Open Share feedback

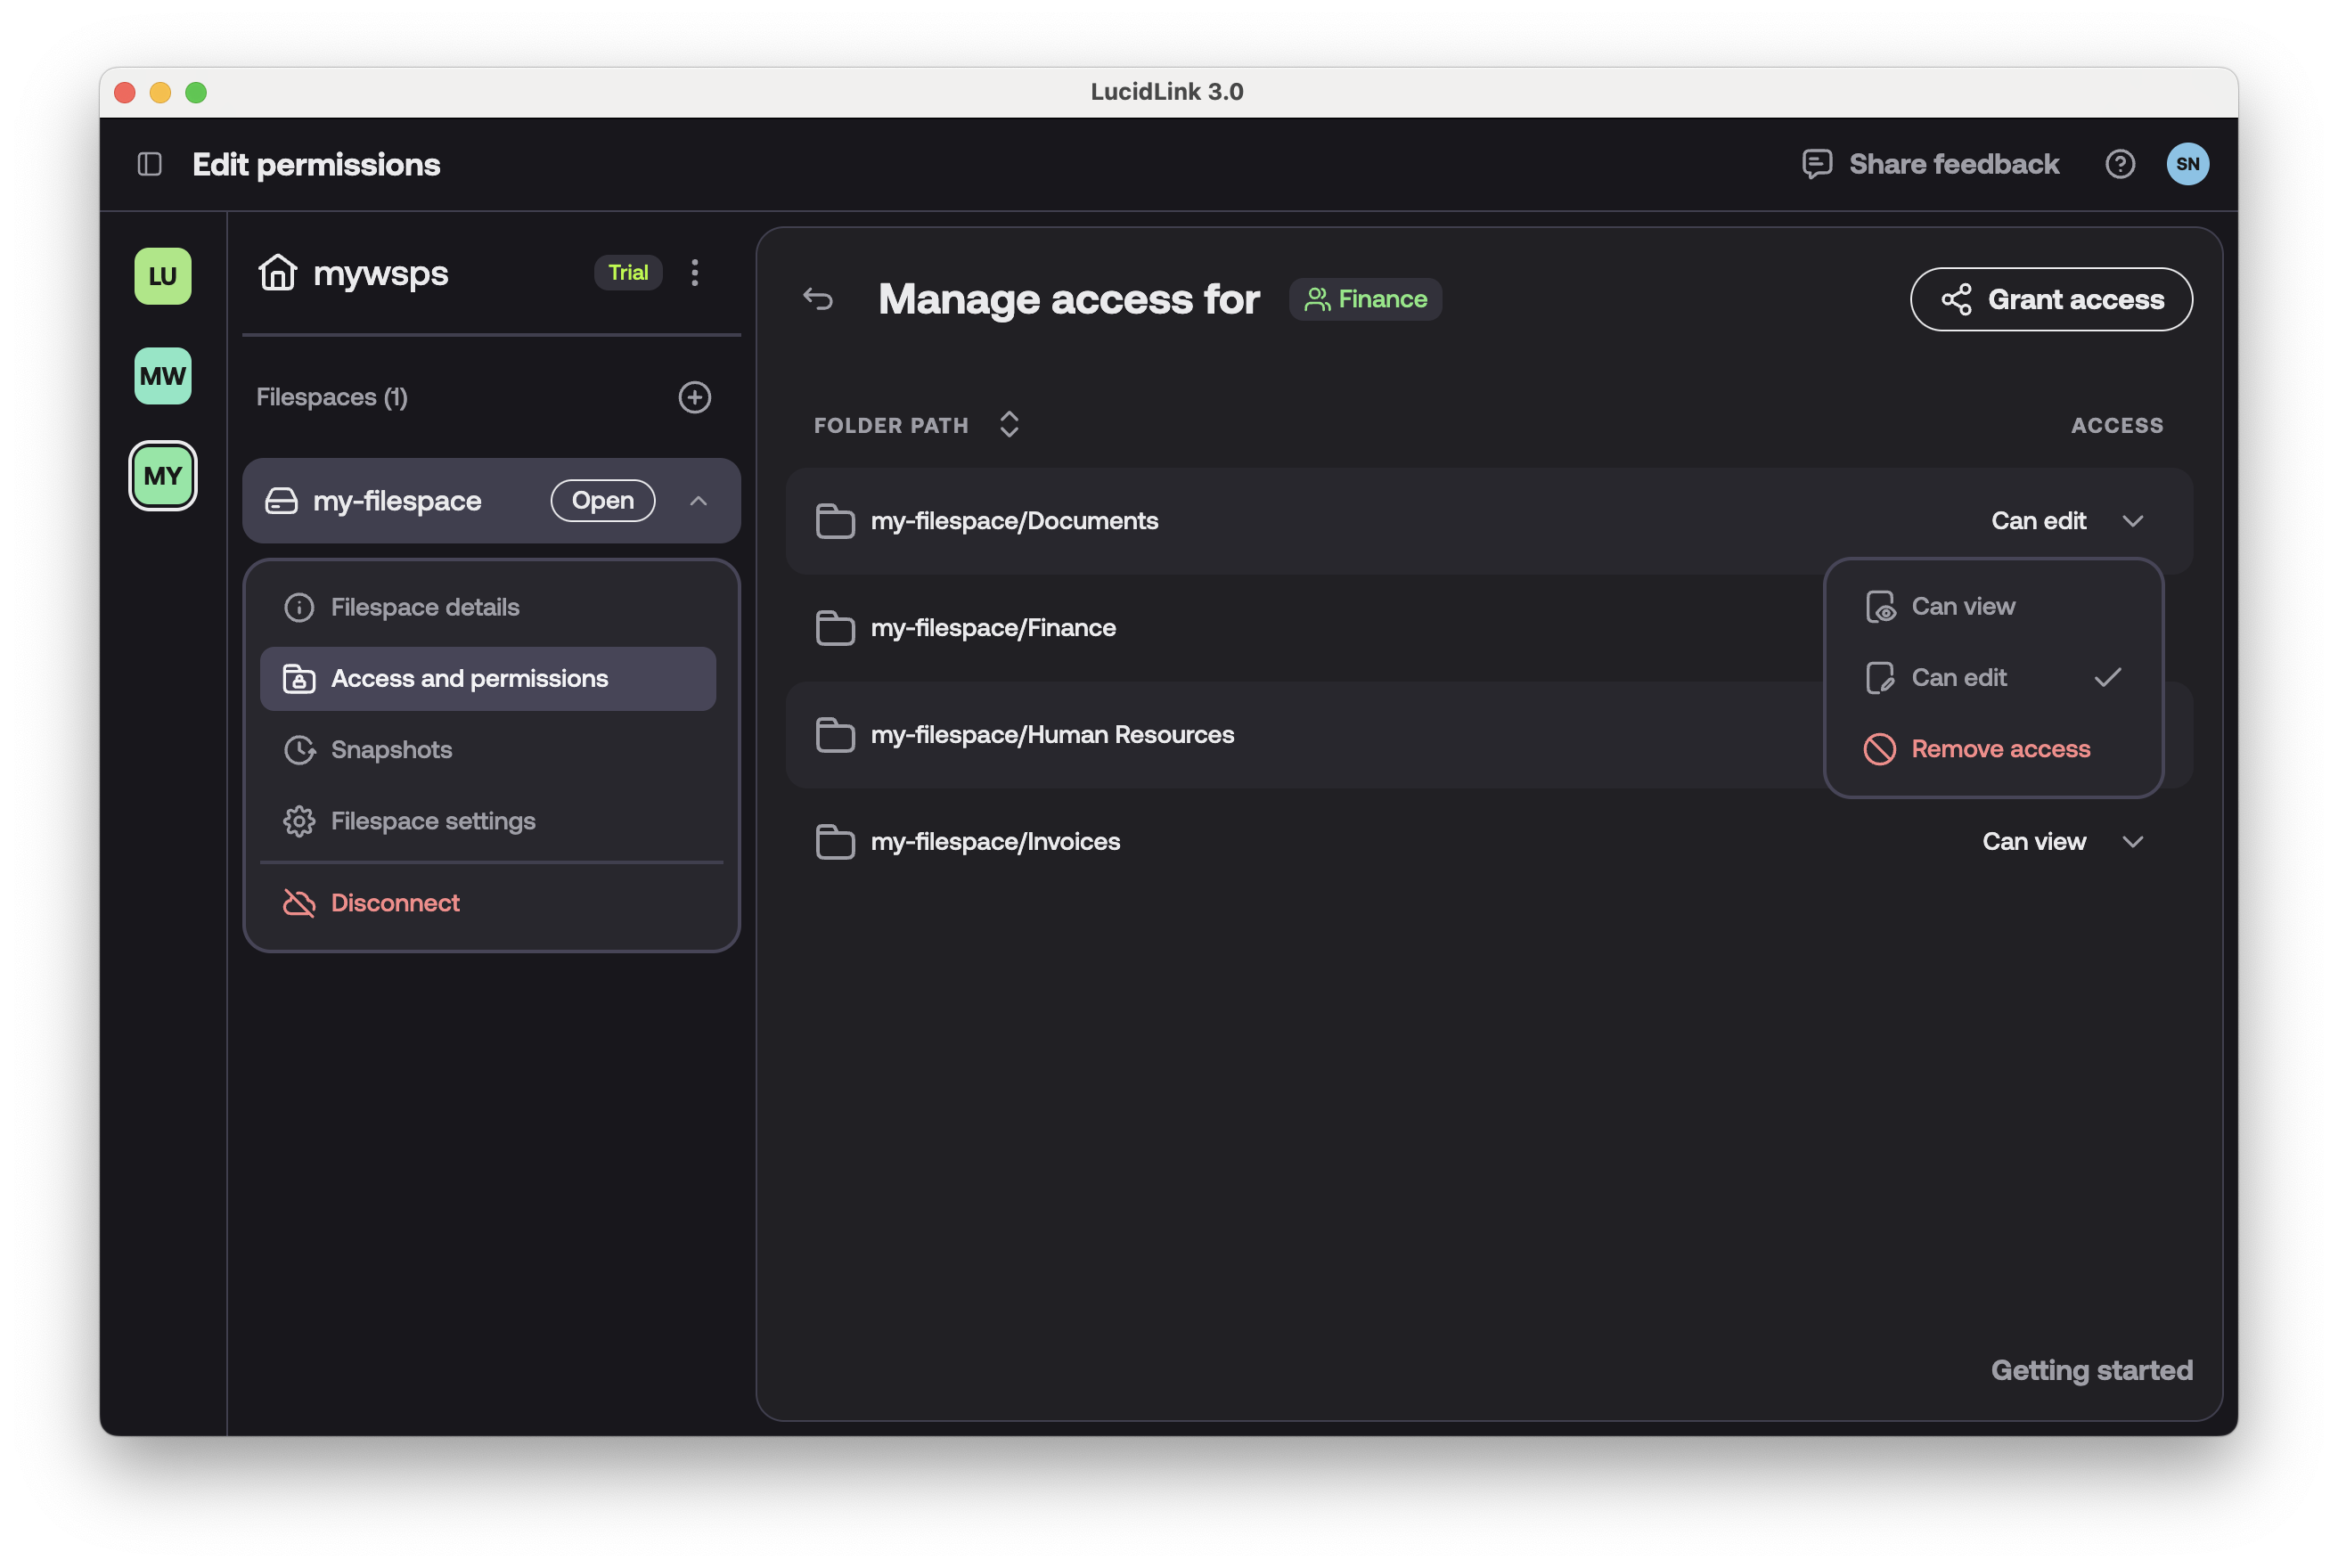[1930, 164]
